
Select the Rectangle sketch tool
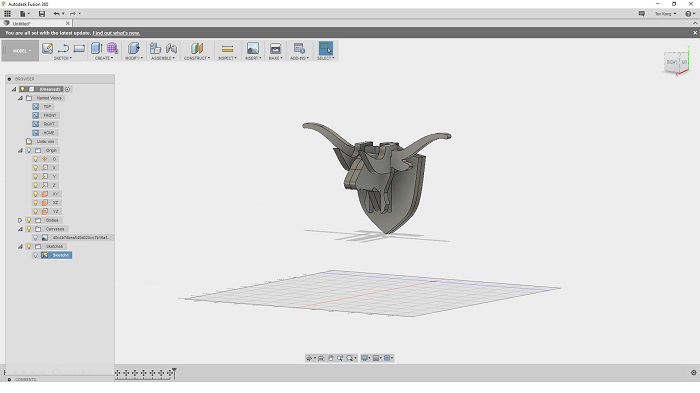(x=79, y=48)
